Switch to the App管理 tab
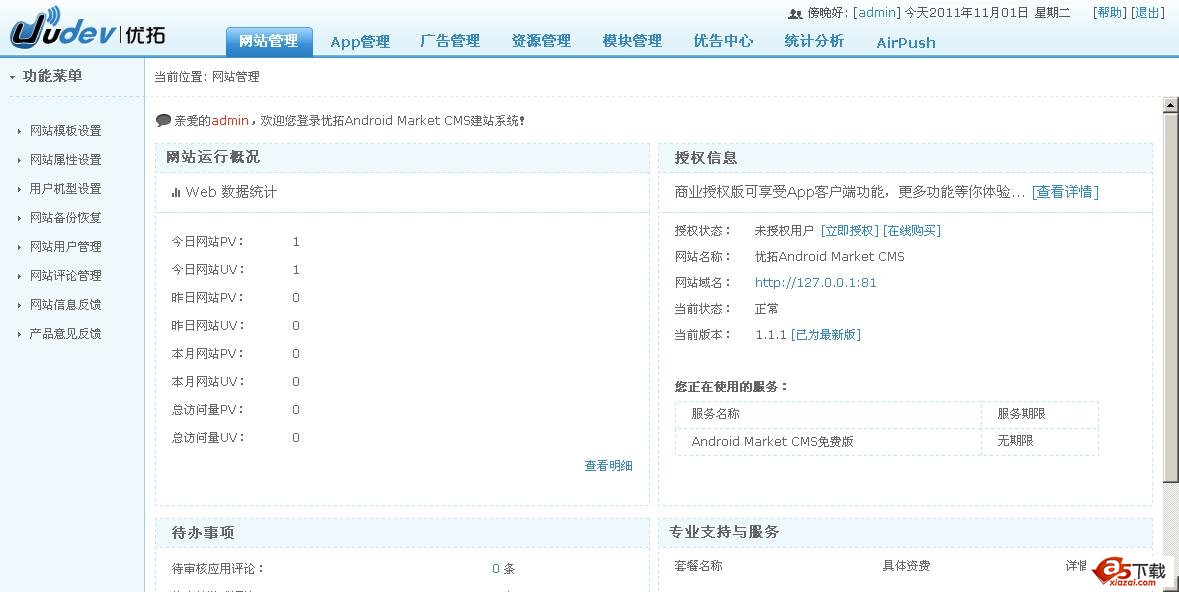Image resolution: width=1179 pixels, height=592 pixels. point(360,42)
